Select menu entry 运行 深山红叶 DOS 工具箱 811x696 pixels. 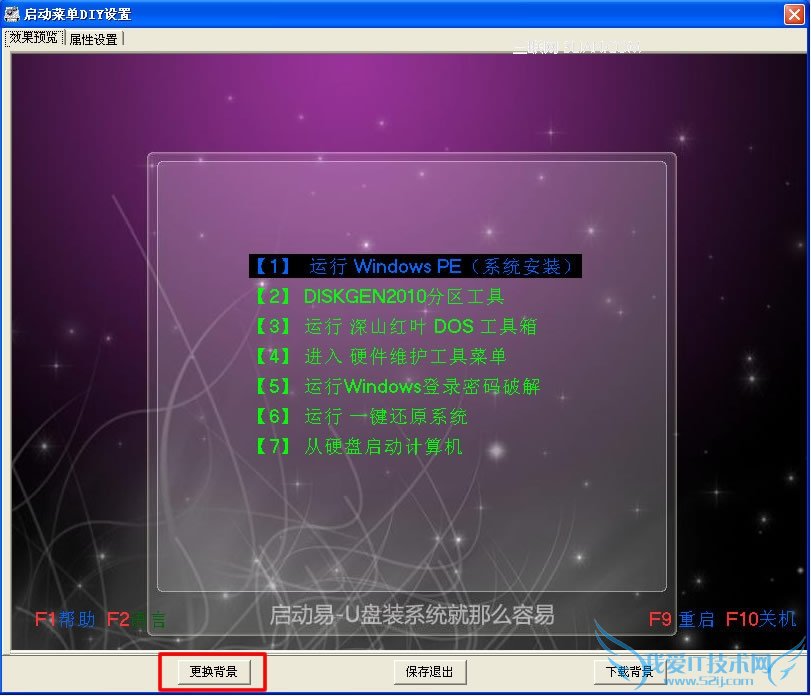[x=396, y=326]
